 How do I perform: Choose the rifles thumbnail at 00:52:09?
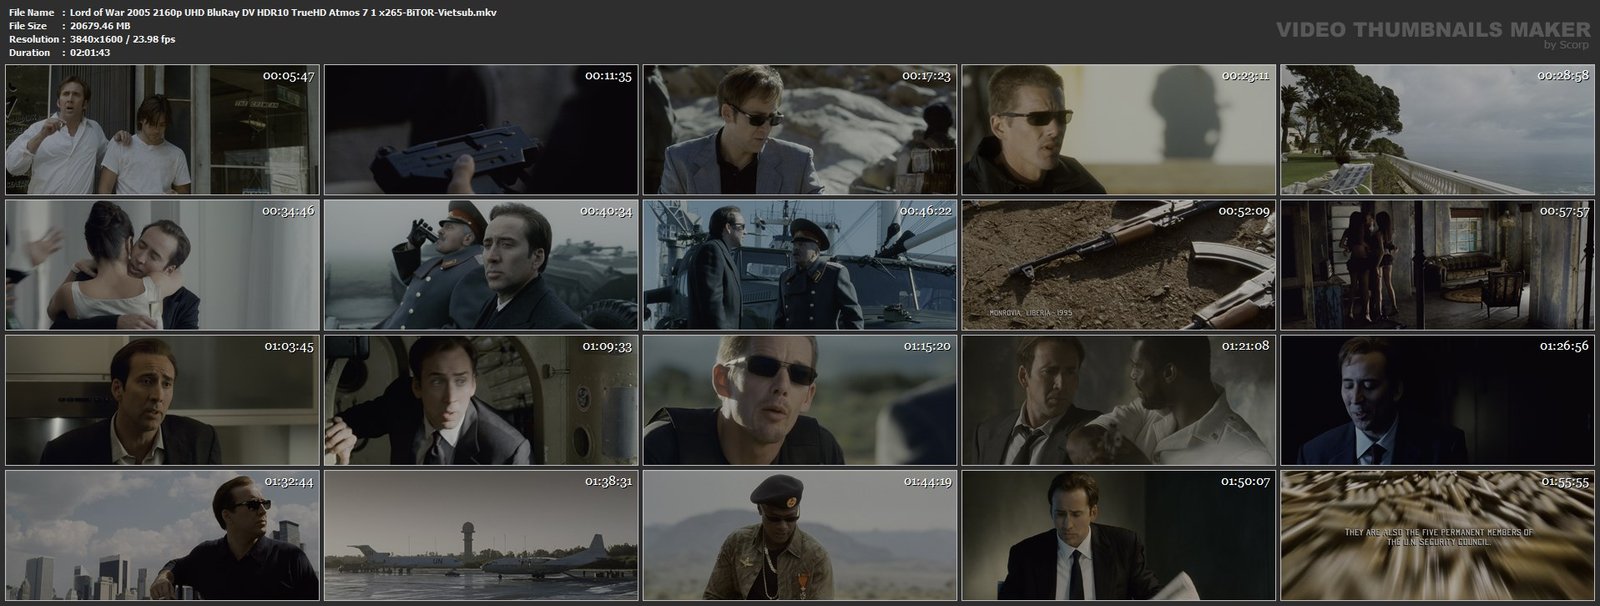(1119, 265)
